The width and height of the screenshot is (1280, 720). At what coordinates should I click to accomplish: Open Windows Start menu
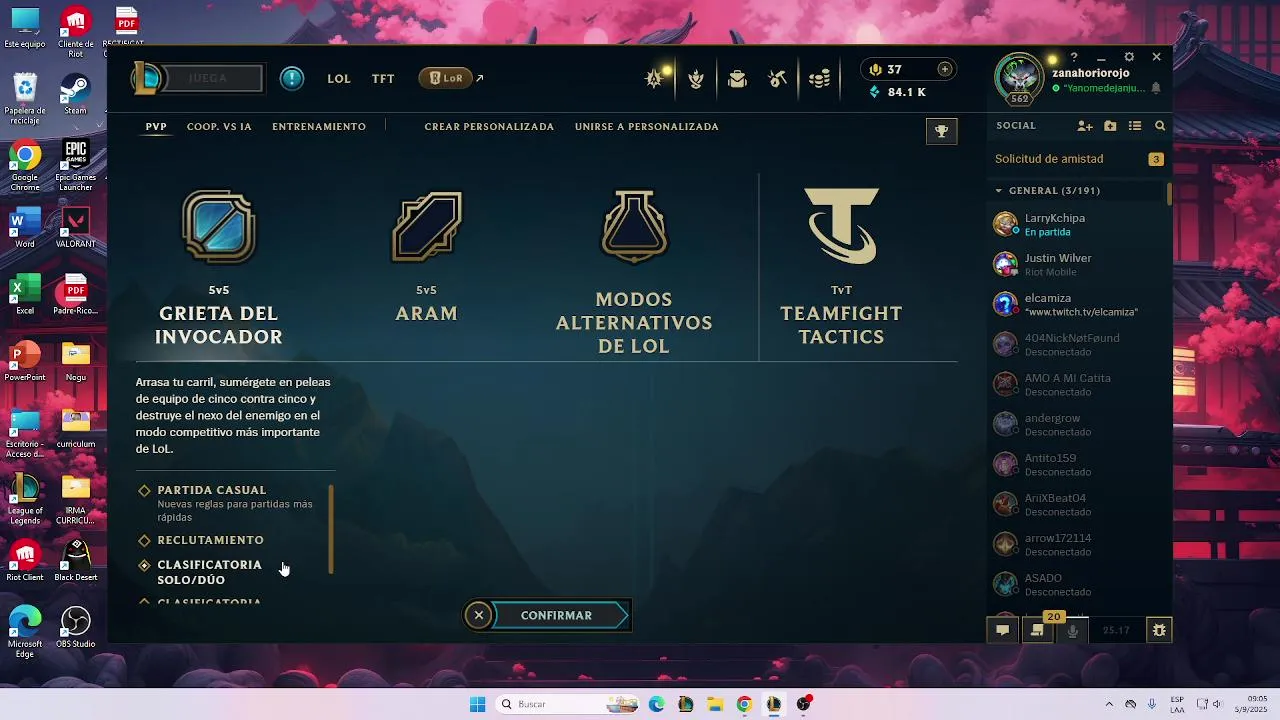pyautogui.click(x=477, y=704)
